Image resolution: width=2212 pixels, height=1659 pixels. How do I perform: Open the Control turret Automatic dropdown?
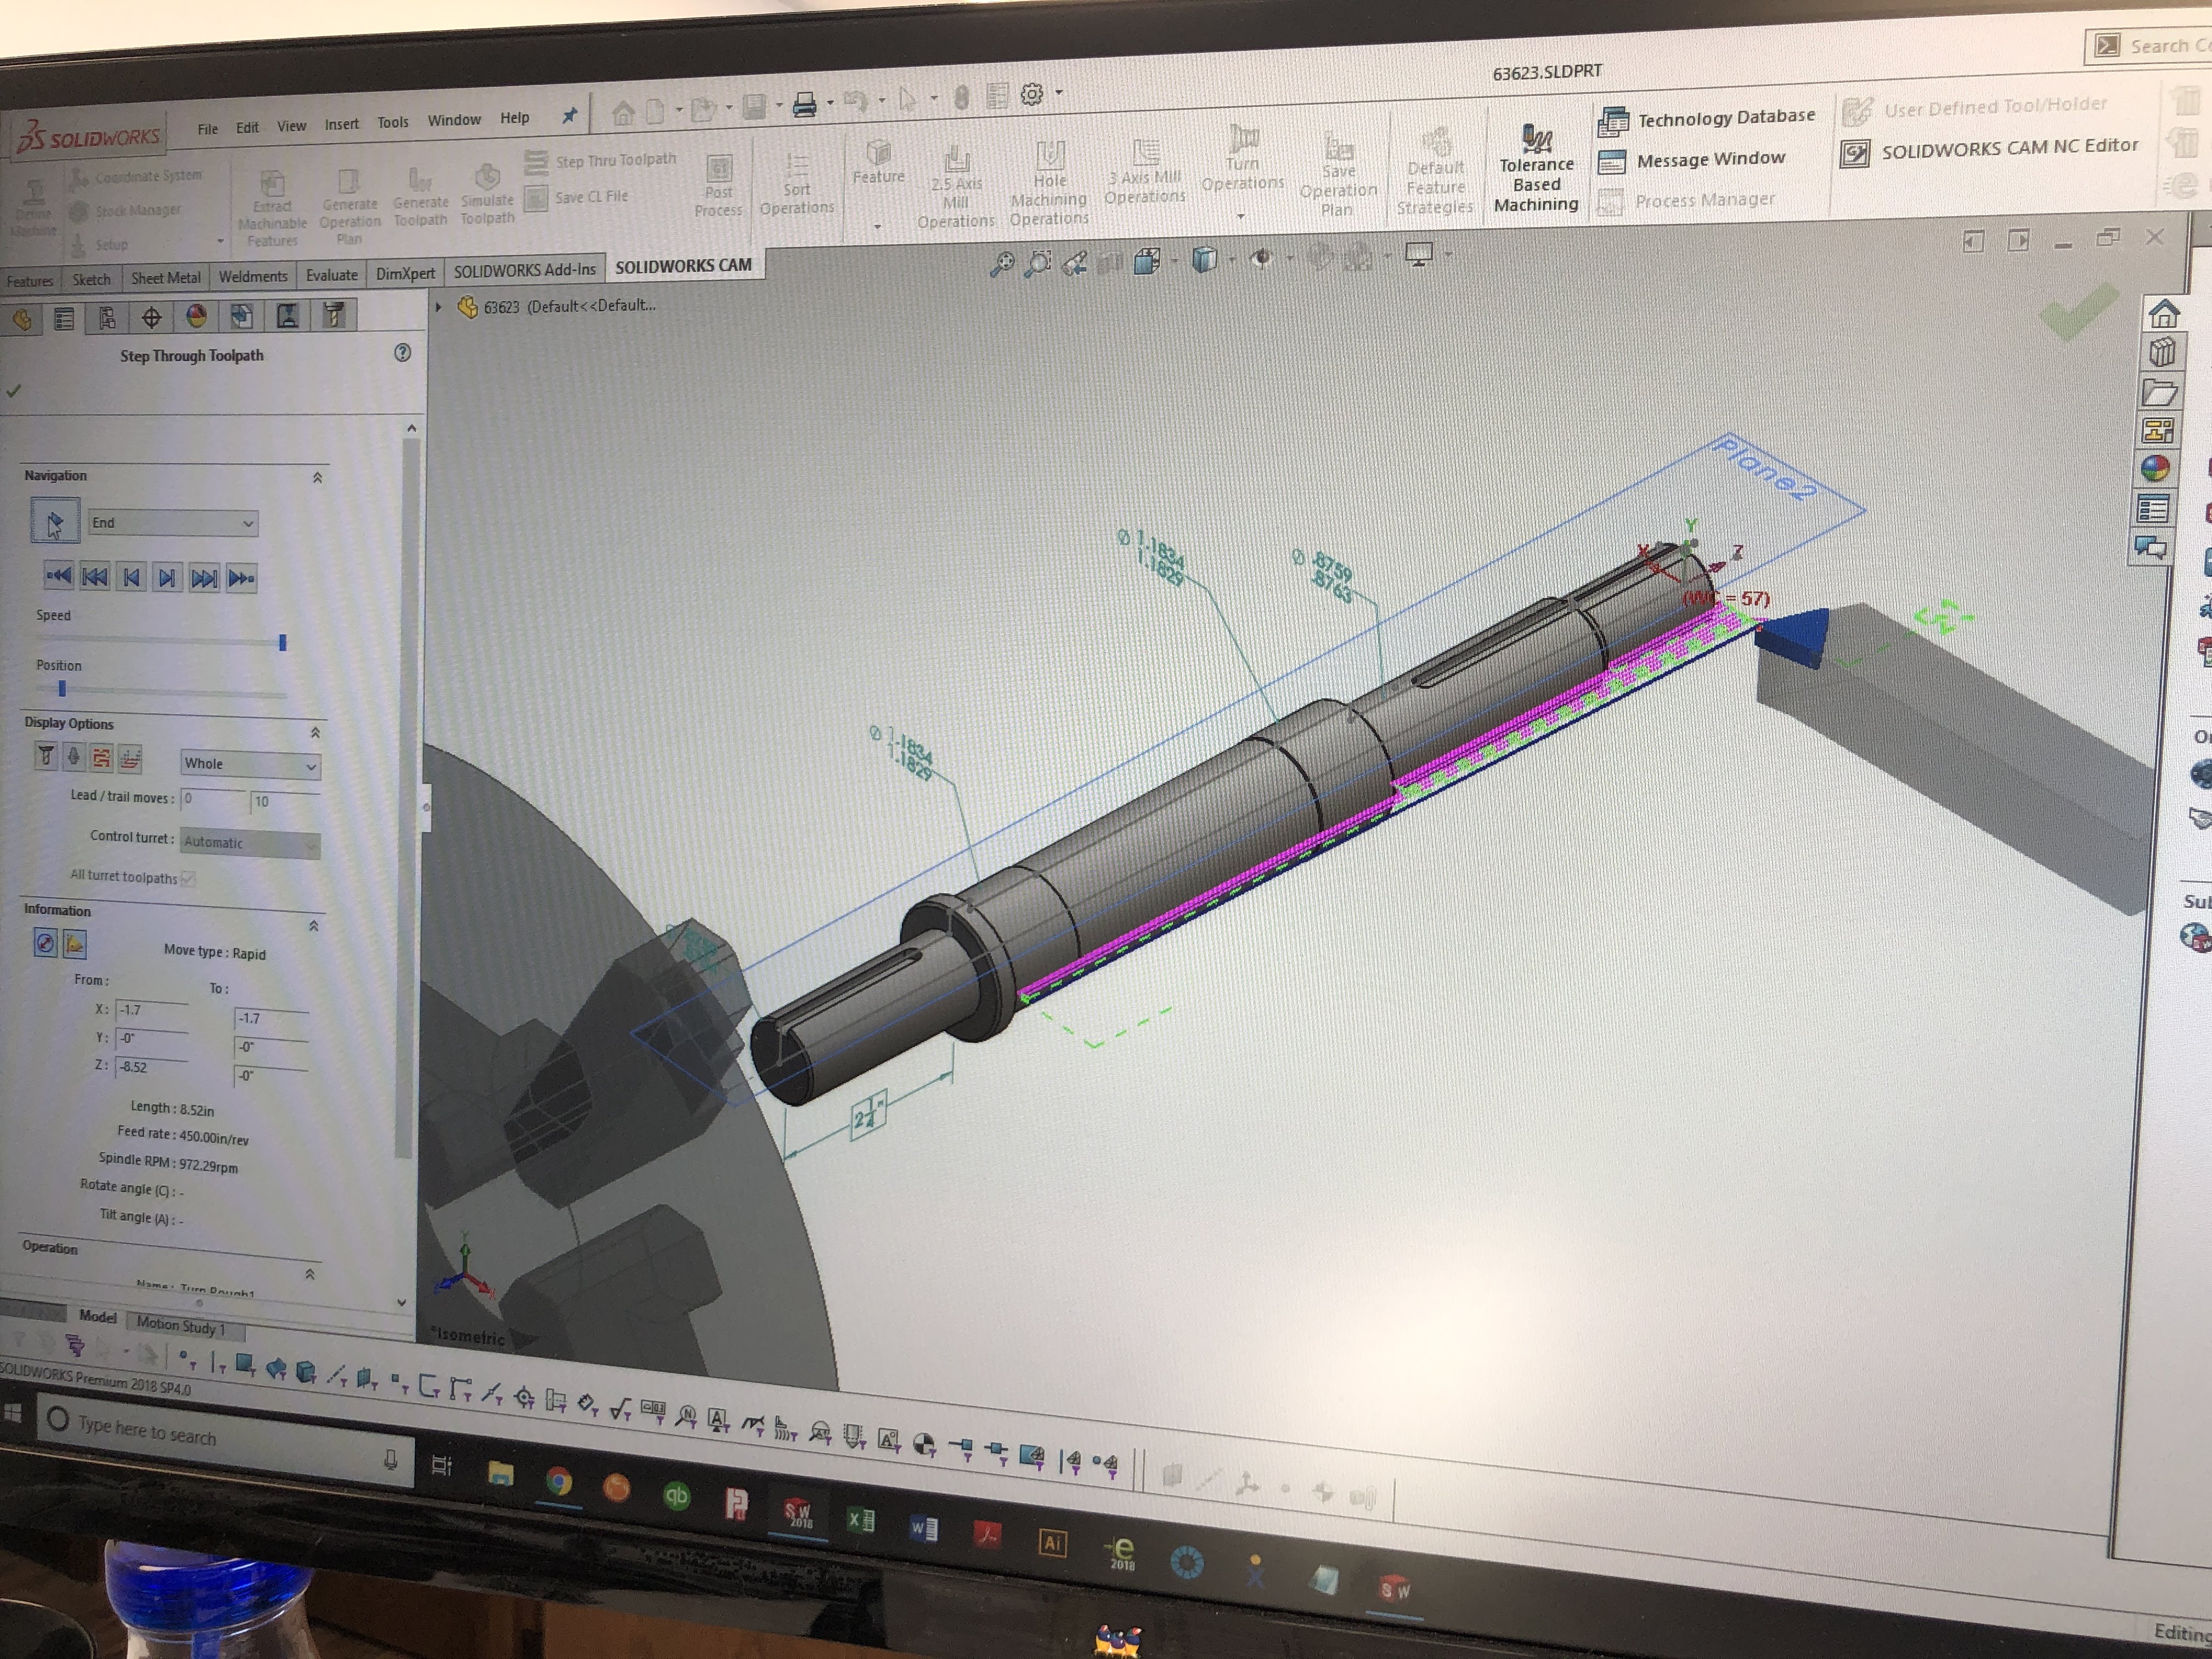coord(250,843)
